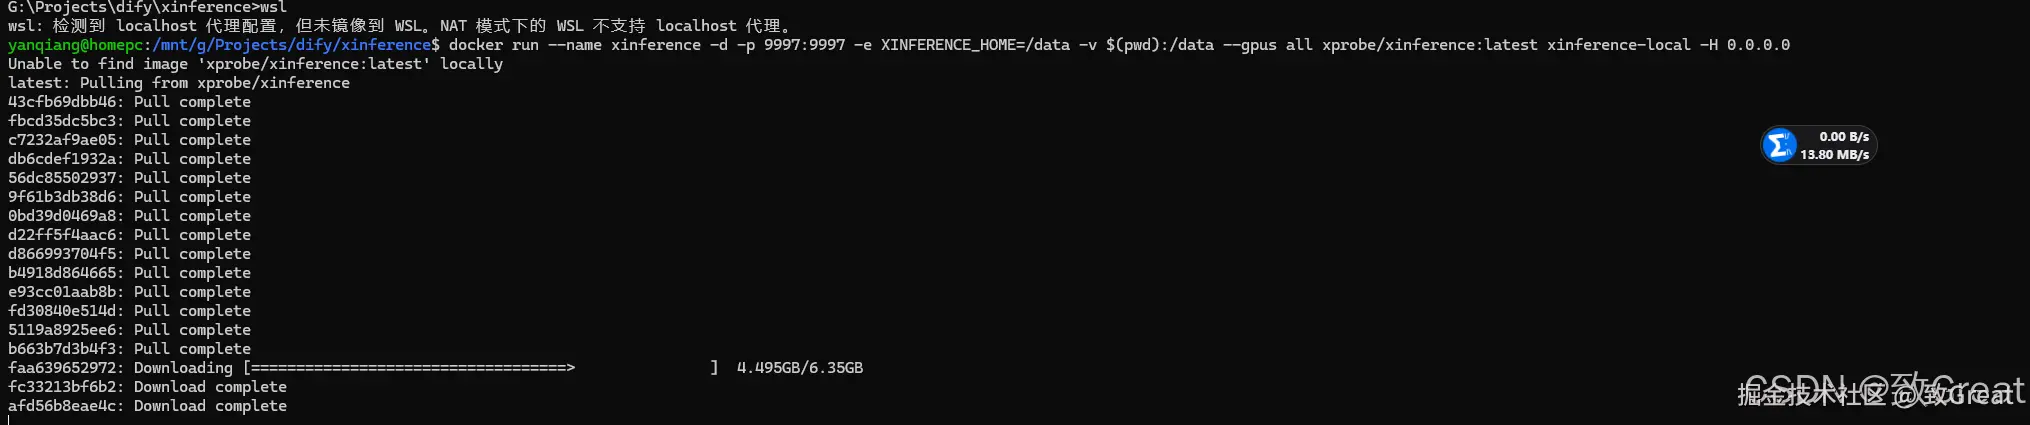Click the fc33213bf6b2 Download complete line

click(x=148, y=387)
